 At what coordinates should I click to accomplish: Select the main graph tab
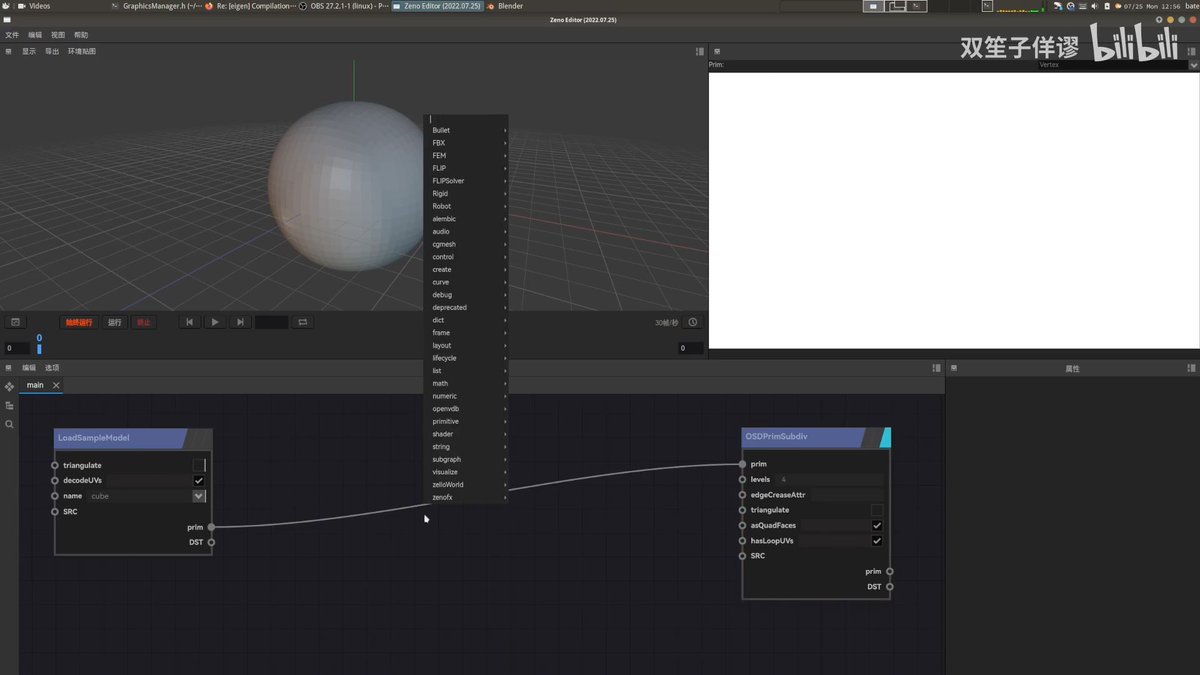click(35, 385)
